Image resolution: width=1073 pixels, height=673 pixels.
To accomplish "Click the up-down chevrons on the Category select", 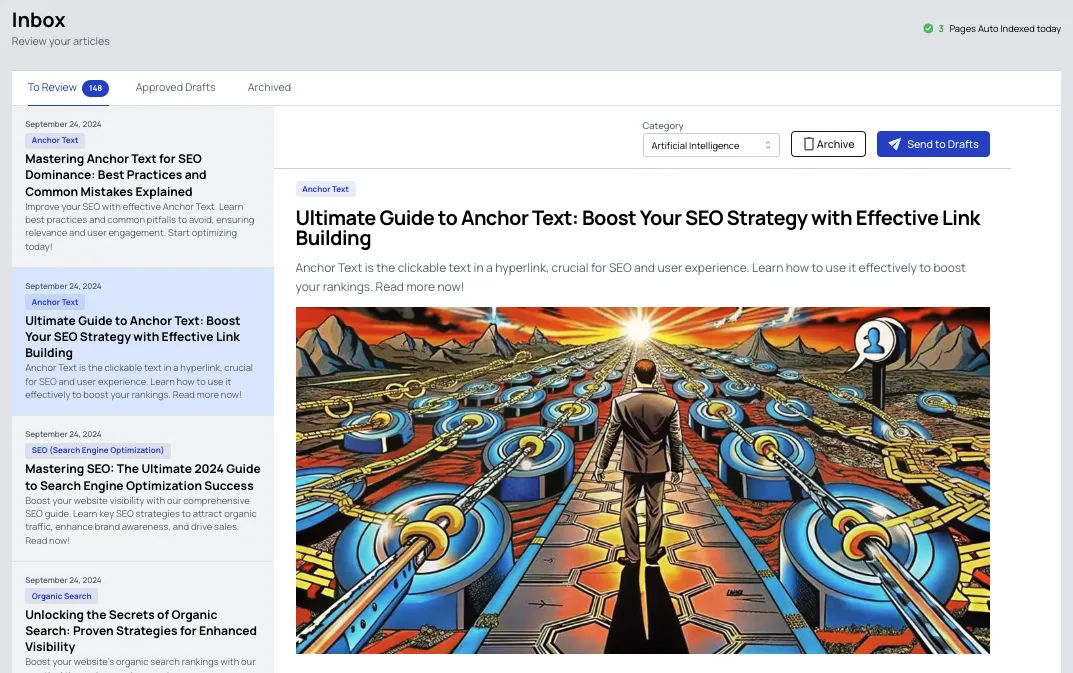I will click(768, 145).
